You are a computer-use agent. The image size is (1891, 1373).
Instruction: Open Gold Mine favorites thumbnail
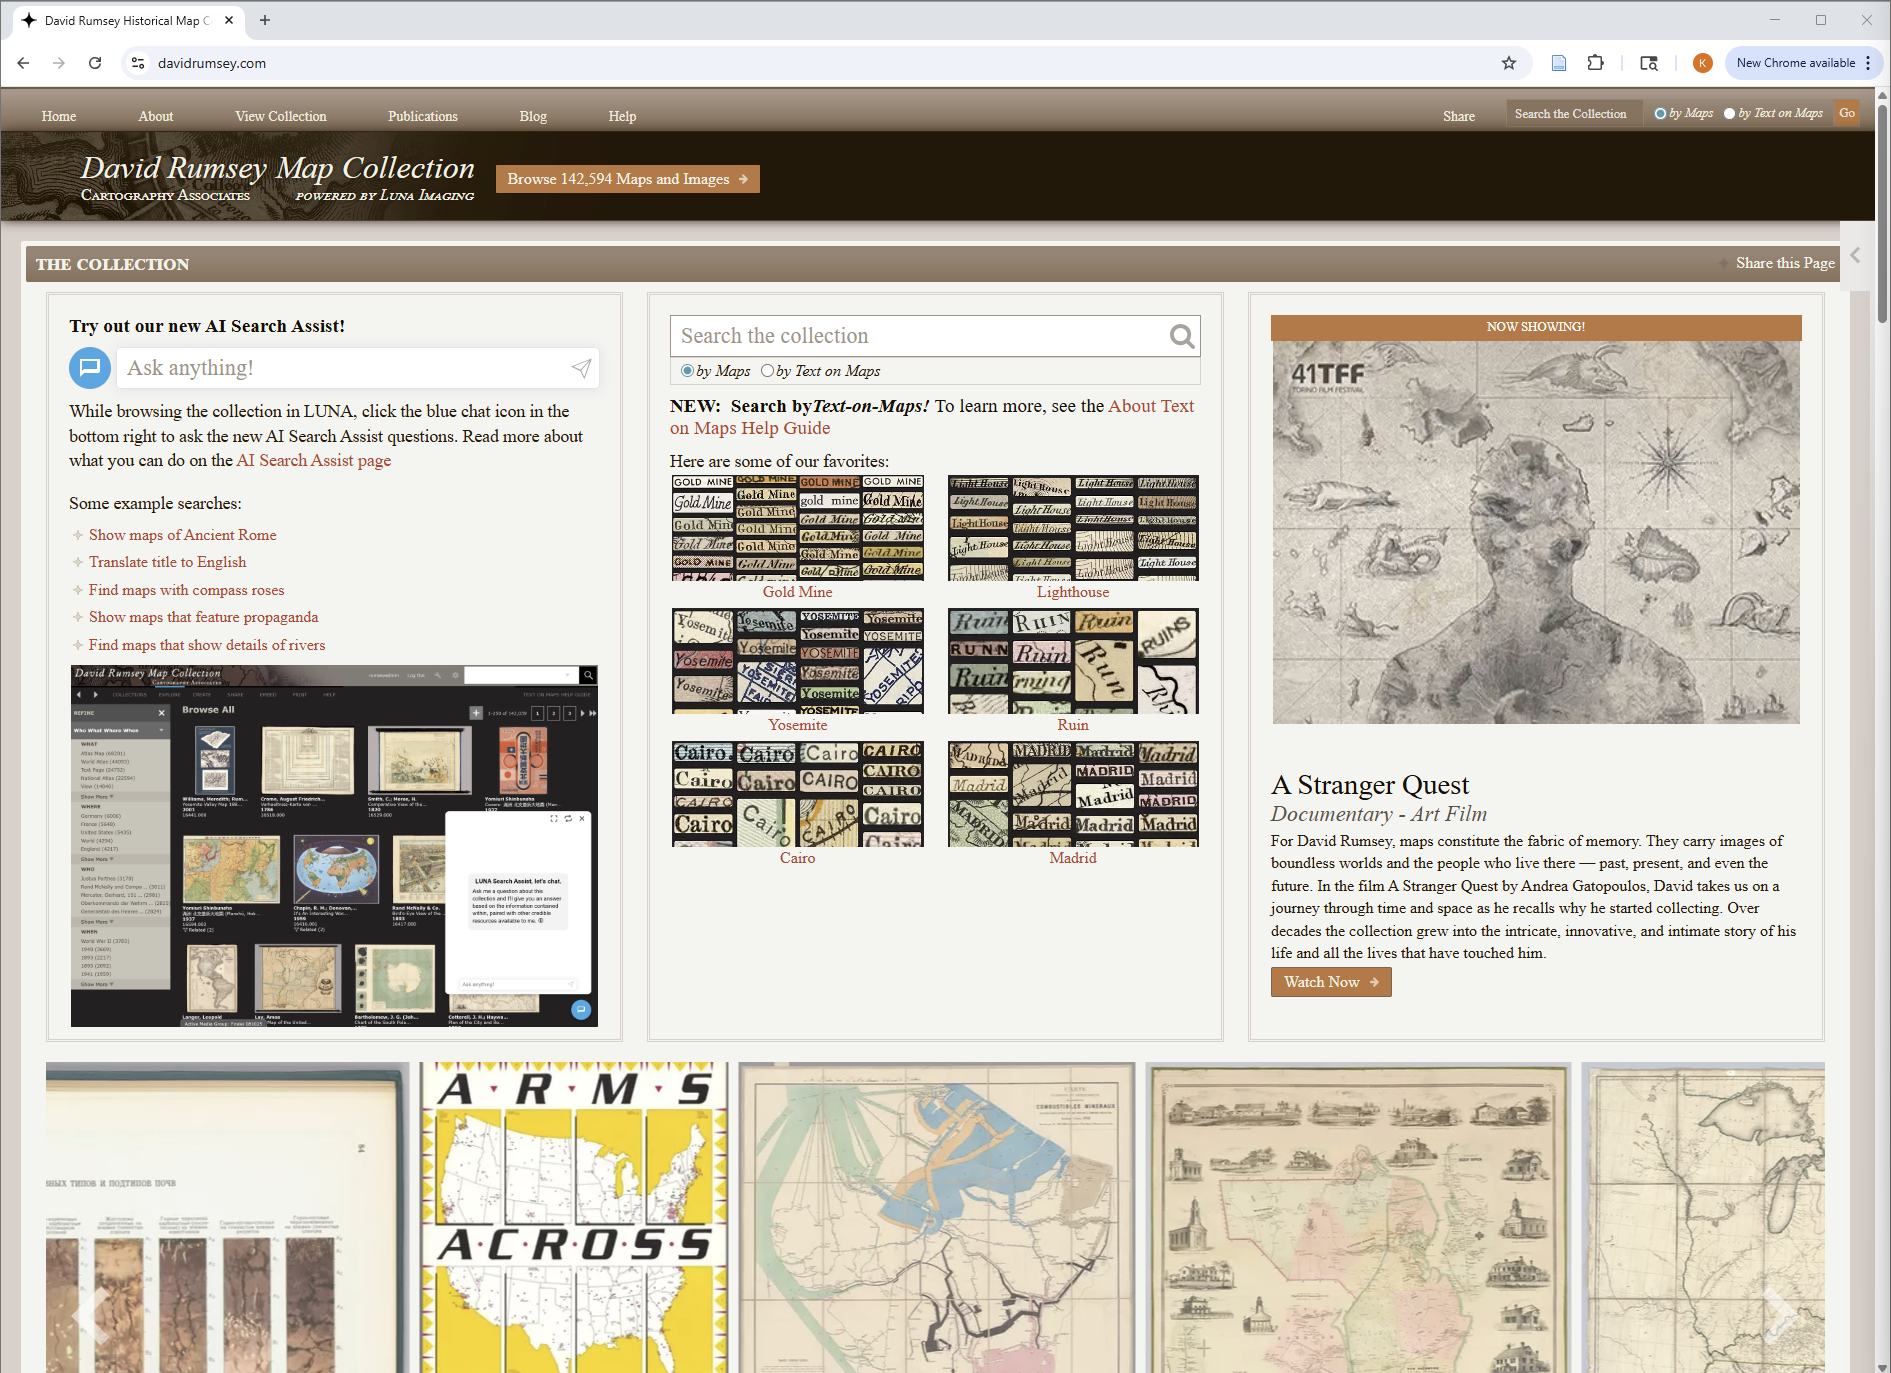(798, 527)
